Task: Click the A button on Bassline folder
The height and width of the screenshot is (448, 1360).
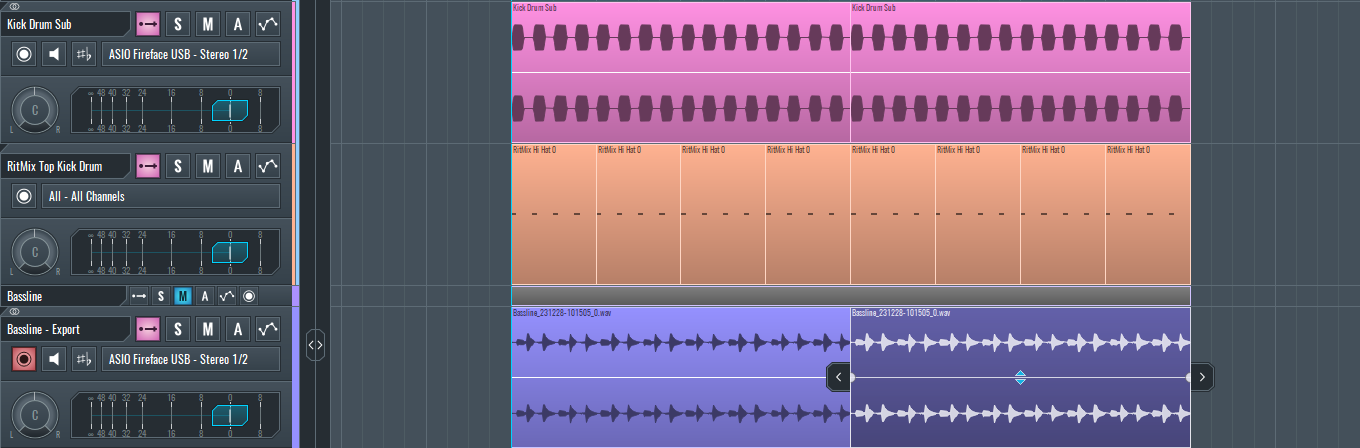Action: pyautogui.click(x=205, y=296)
